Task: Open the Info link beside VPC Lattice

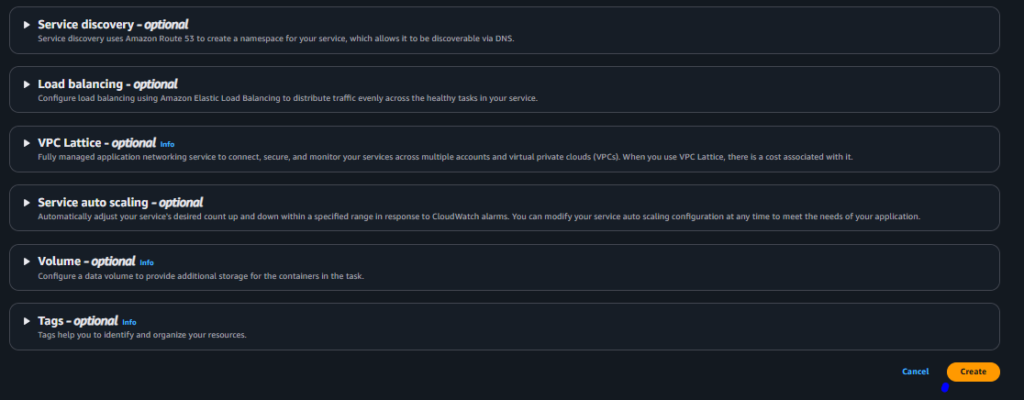Action: pyautogui.click(x=167, y=144)
